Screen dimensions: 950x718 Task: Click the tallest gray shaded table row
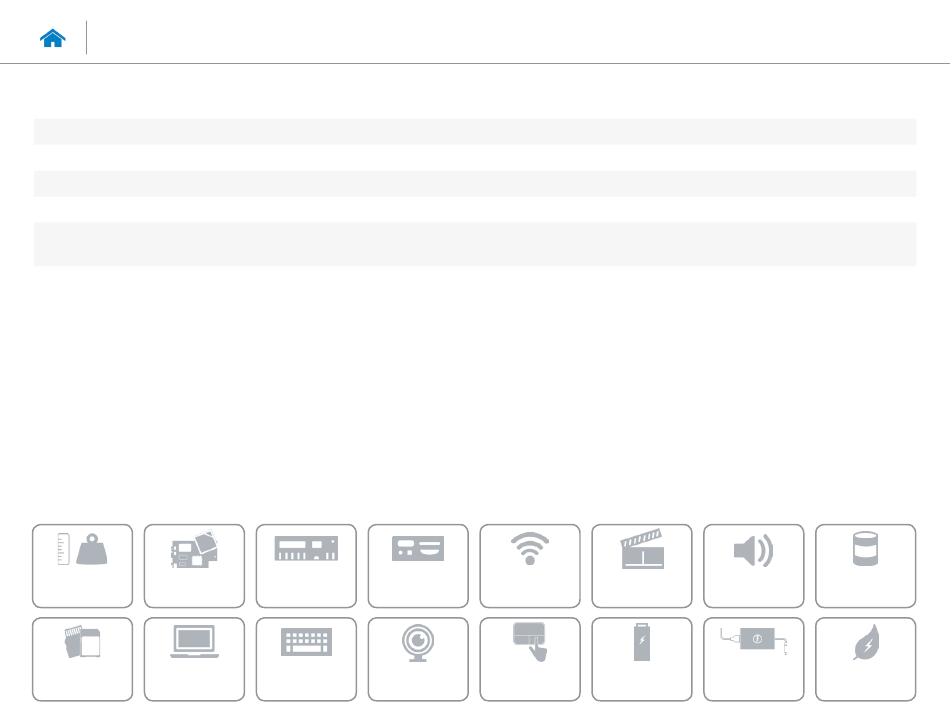pos(475,244)
